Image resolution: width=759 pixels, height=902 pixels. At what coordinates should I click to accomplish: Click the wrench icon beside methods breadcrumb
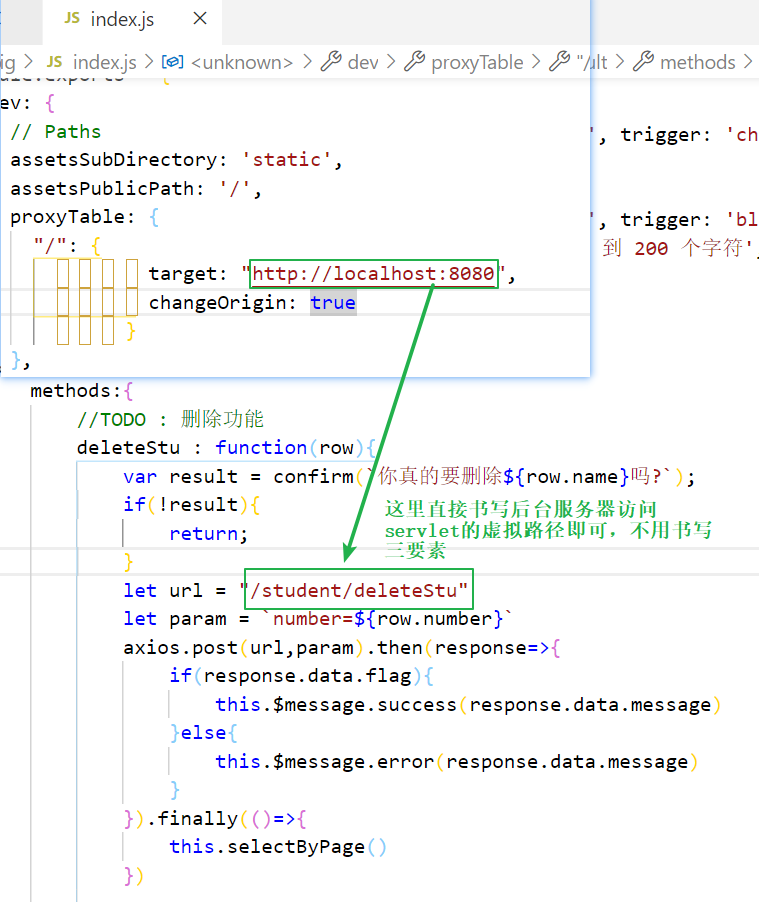[x=643, y=62]
